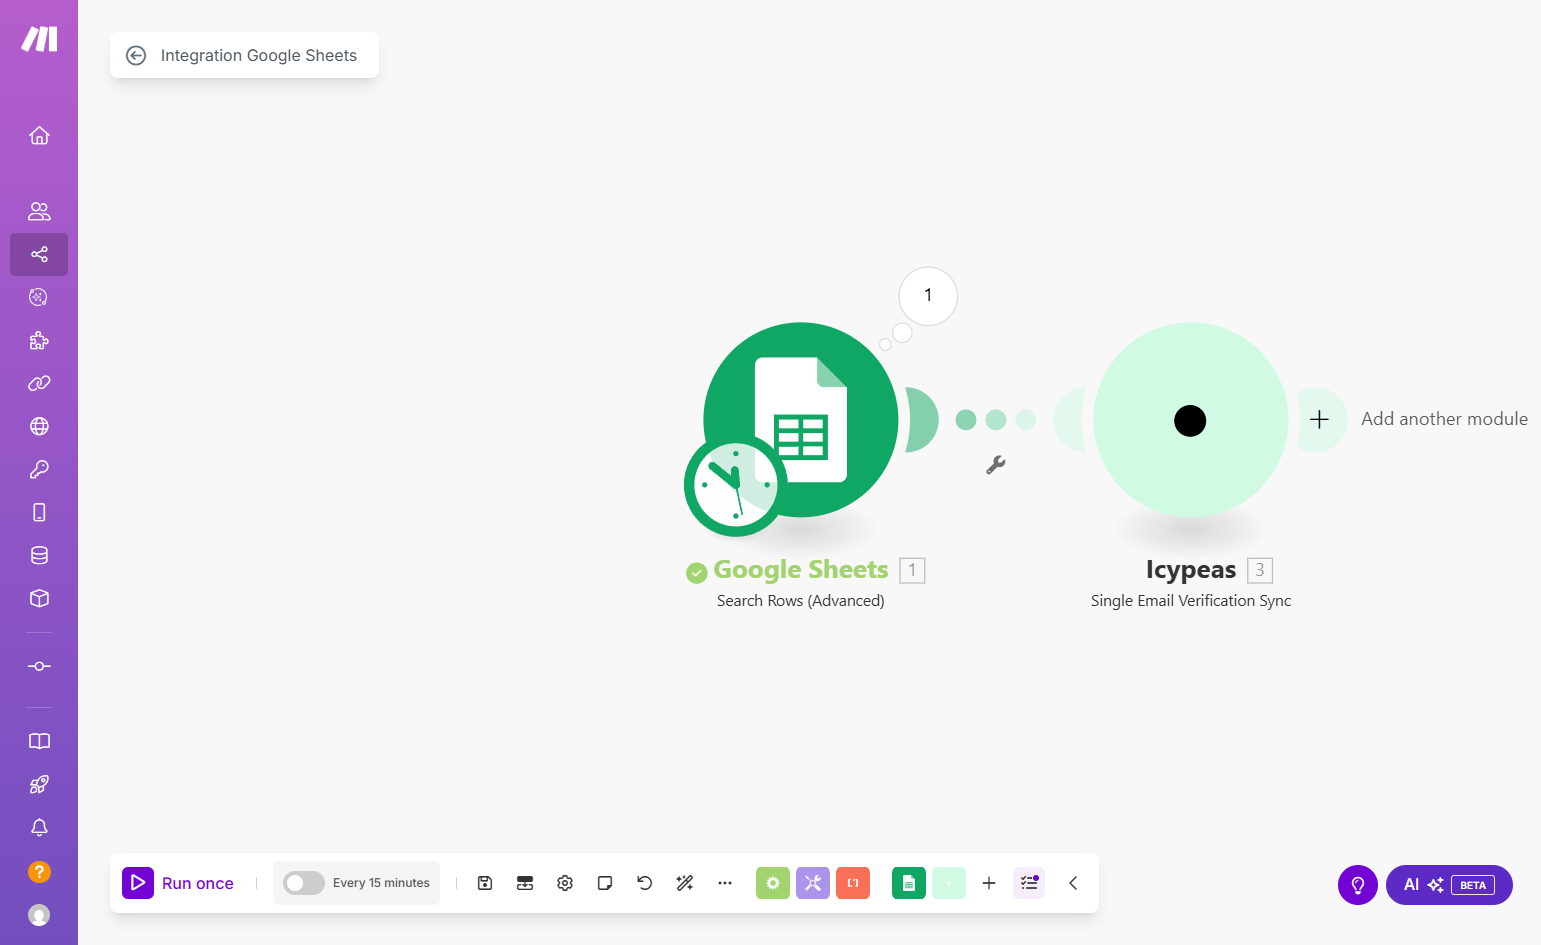Screen dimensions: 1541x945
Task: Toggle the scenario scheduling switch
Action: [x=303, y=883]
